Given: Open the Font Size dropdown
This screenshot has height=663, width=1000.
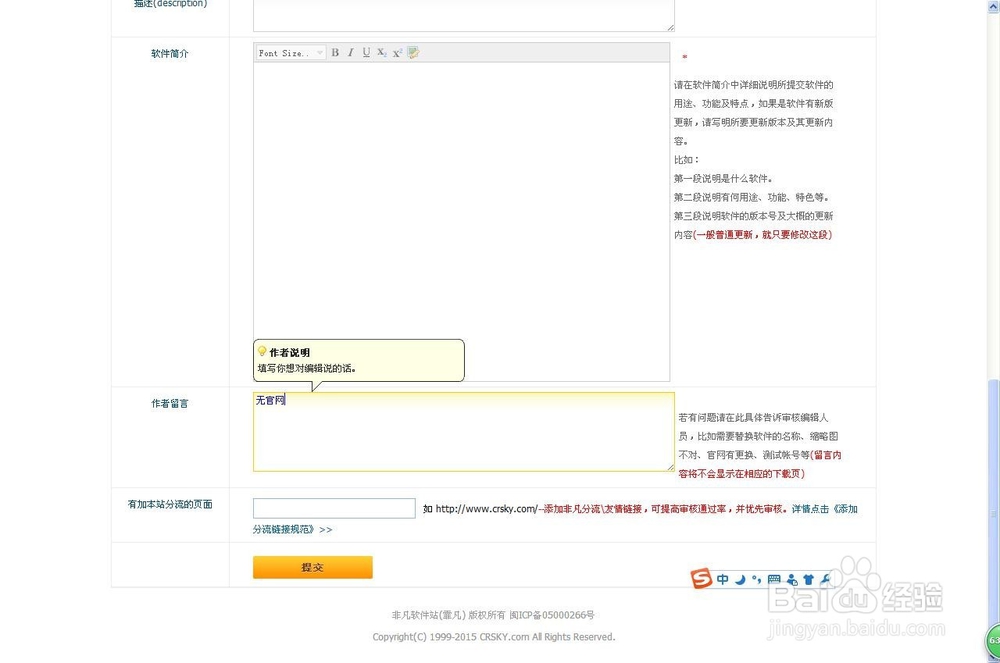Looking at the screenshot, I should (290, 52).
